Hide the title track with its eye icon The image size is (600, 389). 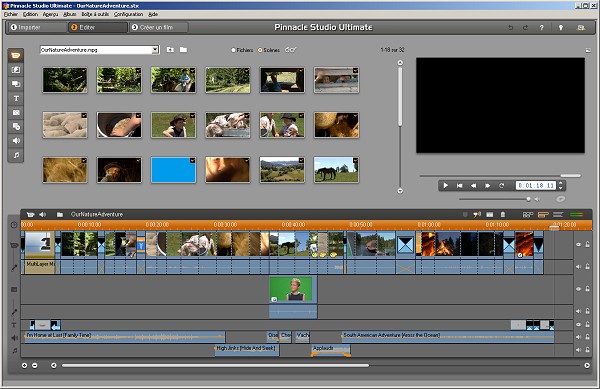579,324
